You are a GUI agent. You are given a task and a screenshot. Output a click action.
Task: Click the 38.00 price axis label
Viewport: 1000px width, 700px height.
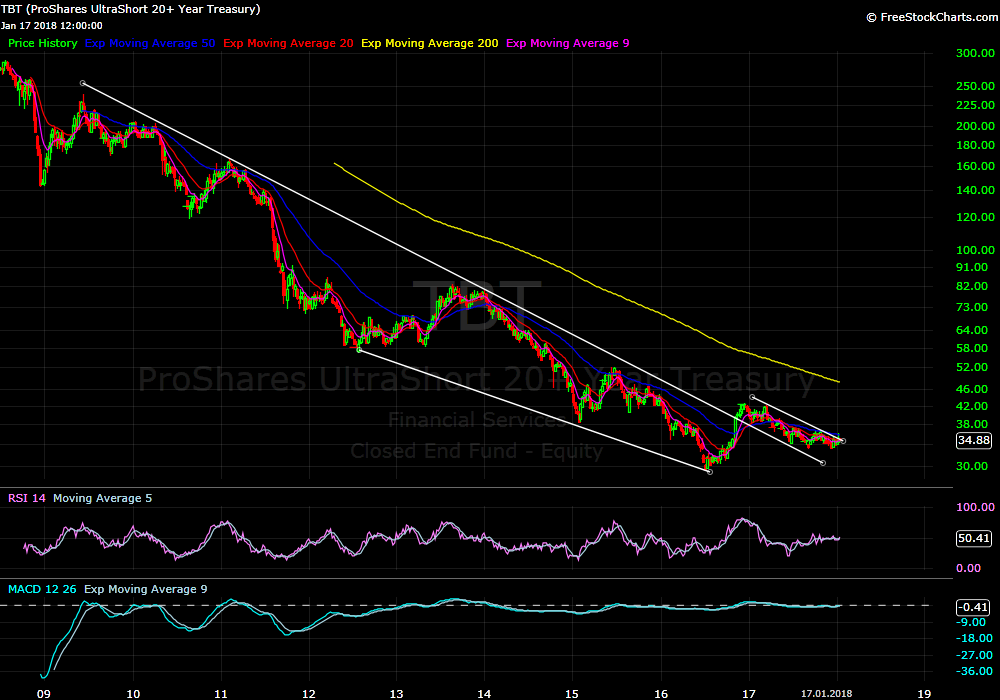pyautogui.click(x=972, y=424)
